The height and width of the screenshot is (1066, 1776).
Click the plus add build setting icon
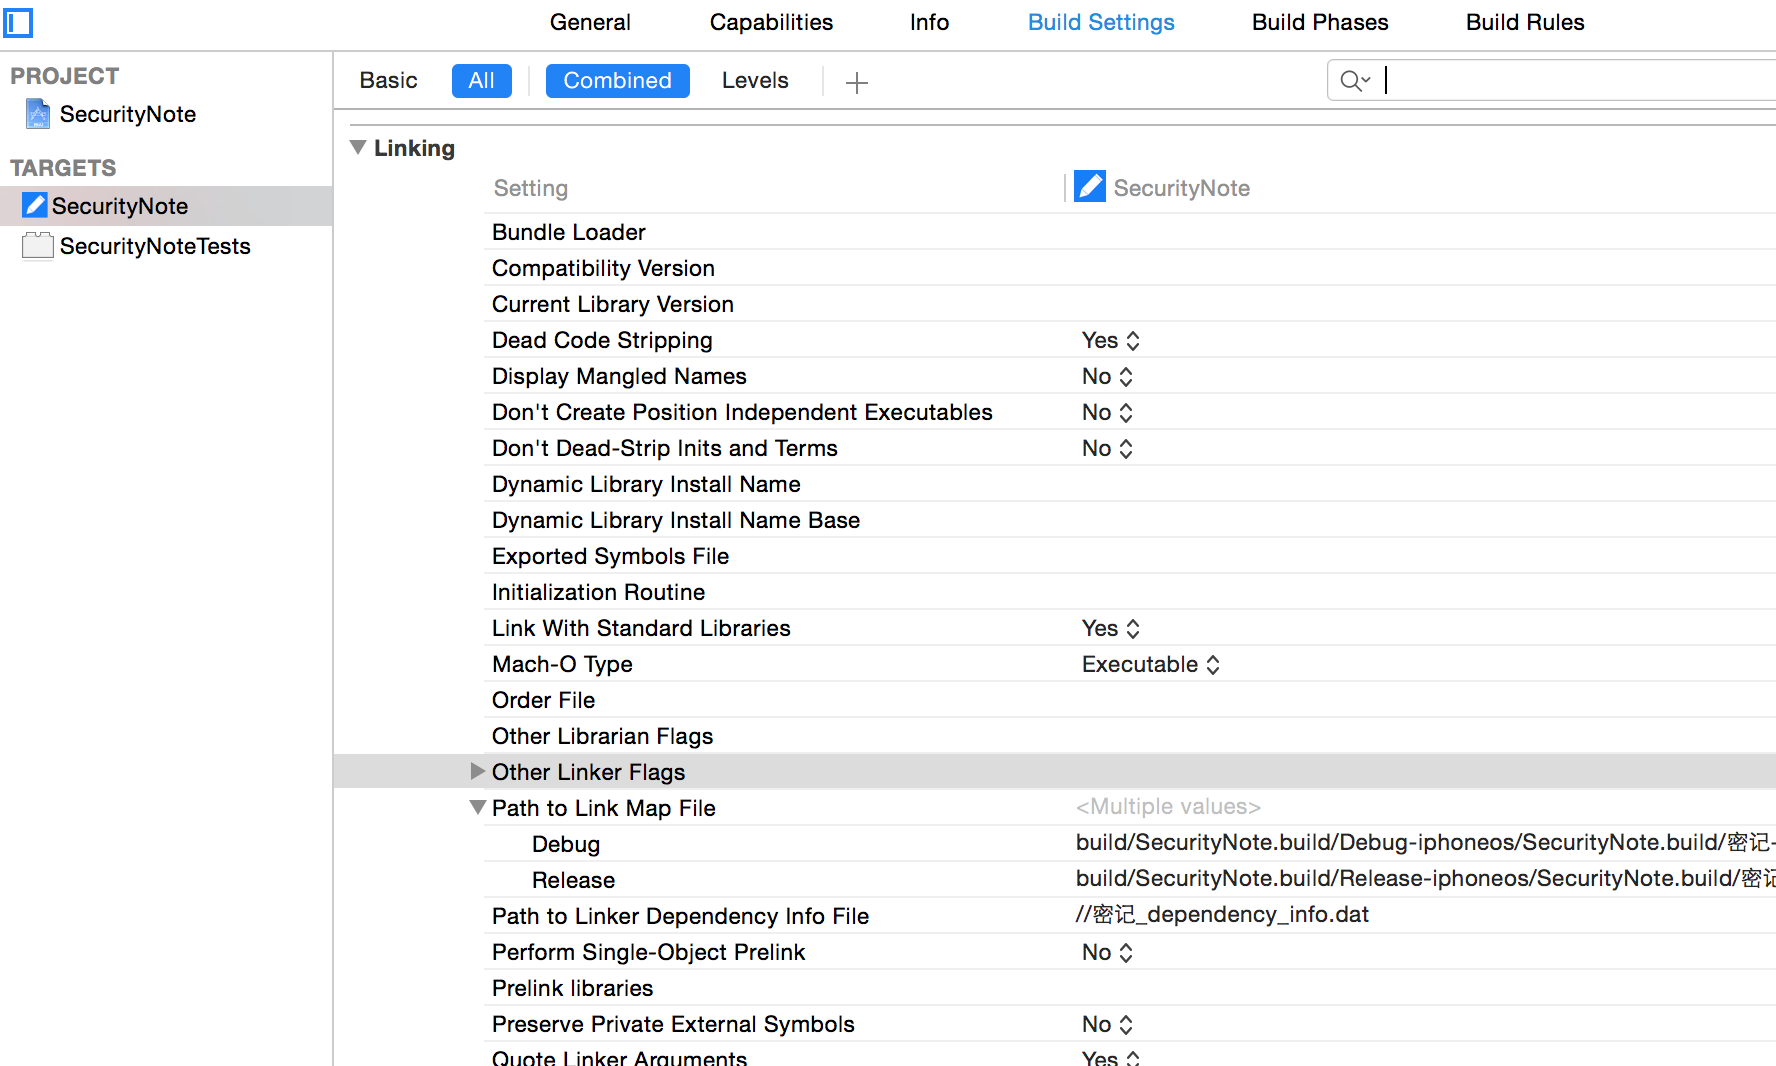(x=857, y=82)
